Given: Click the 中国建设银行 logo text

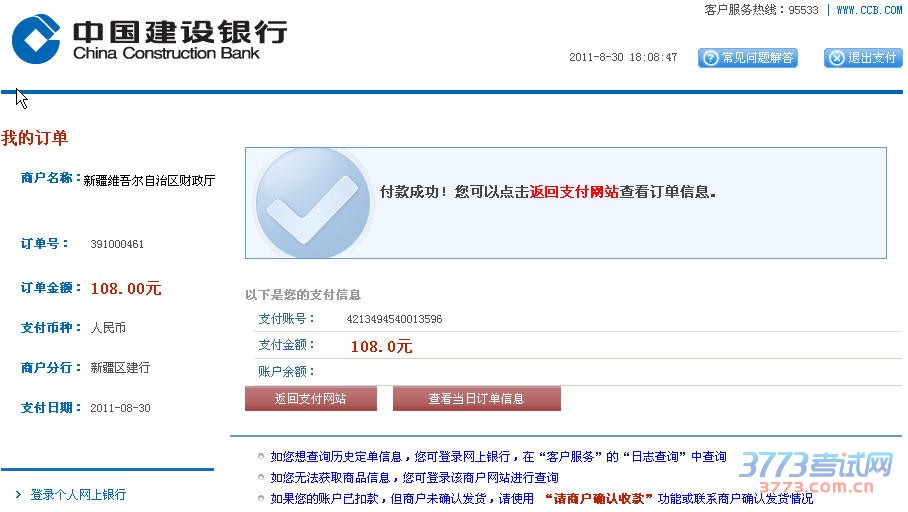Looking at the screenshot, I should tap(179, 31).
